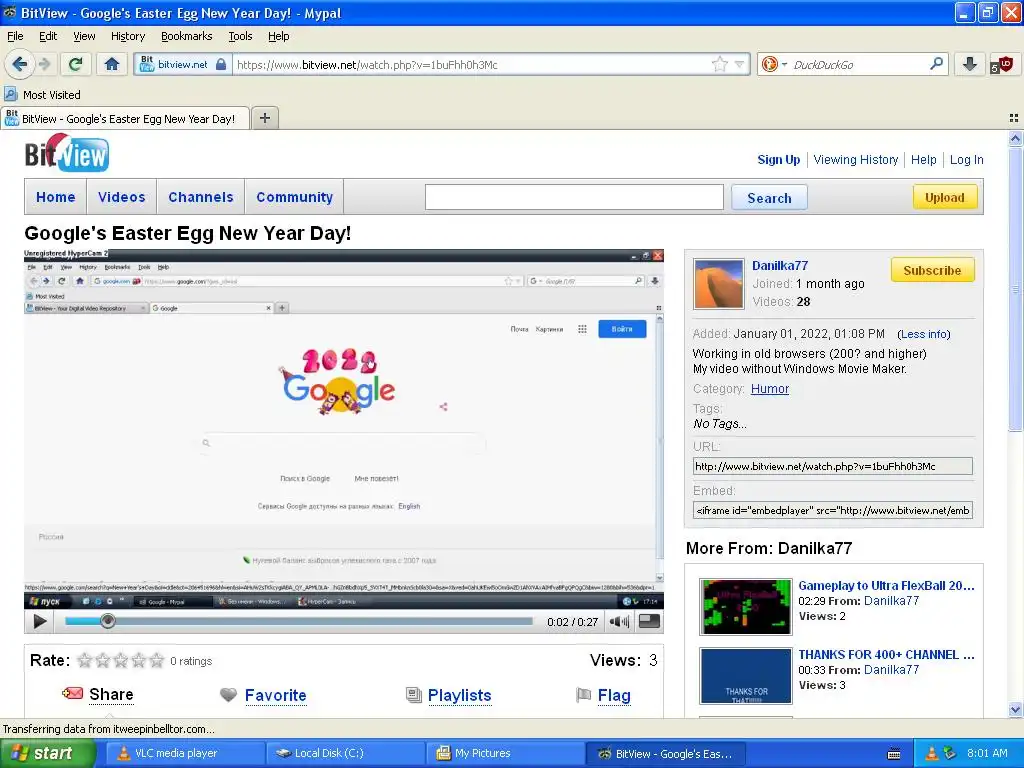This screenshot has width=1024, height=768.
Task: Click the BitView Search button
Action: tap(769, 198)
